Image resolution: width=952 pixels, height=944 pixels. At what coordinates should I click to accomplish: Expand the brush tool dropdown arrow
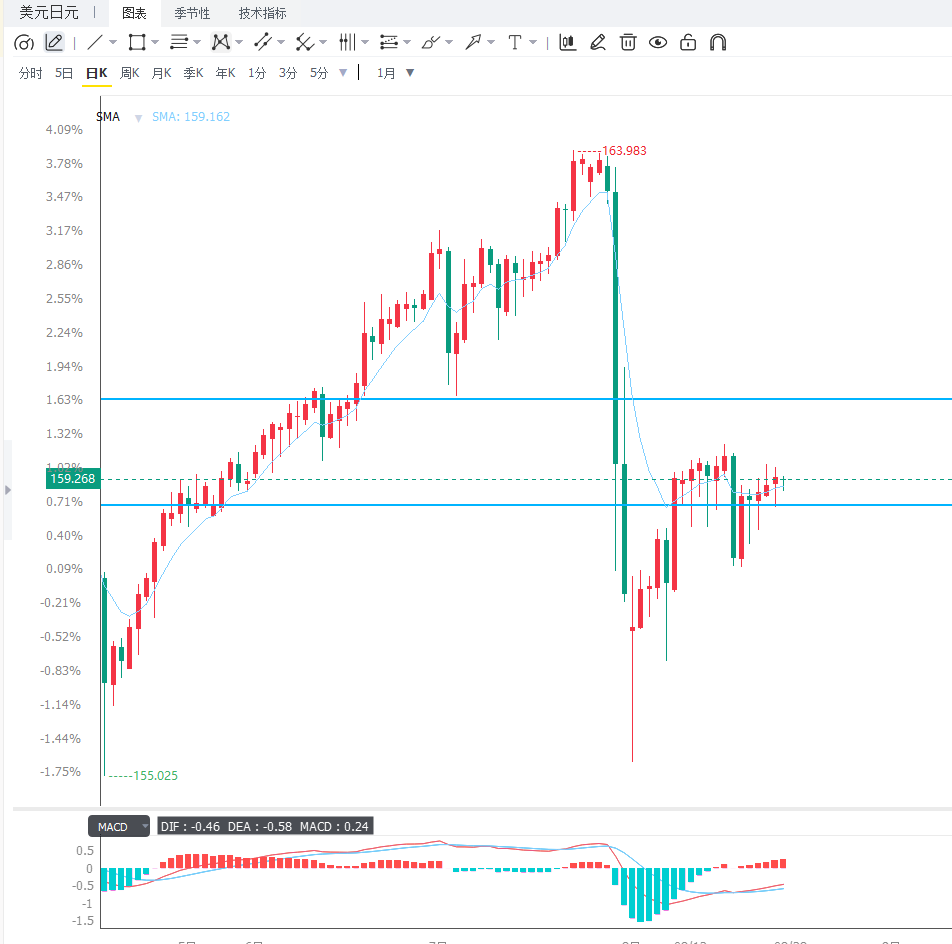point(449,42)
